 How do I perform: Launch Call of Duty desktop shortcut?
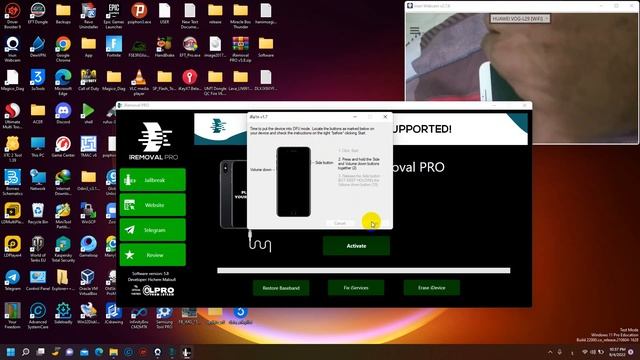click(89, 80)
